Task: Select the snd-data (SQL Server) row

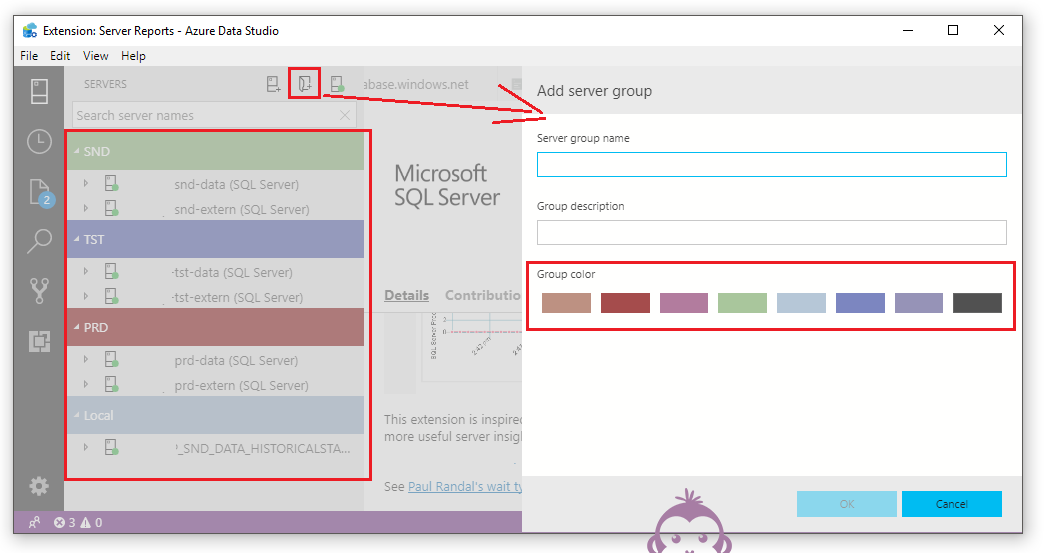Action: (216, 183)
